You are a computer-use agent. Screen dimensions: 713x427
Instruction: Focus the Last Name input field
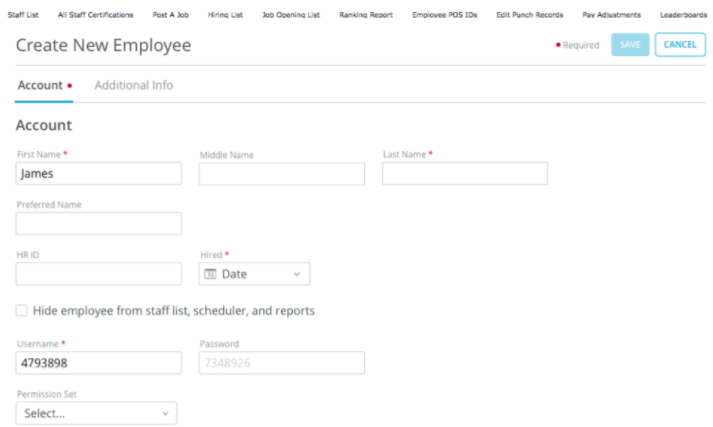(x=465, y=174)
